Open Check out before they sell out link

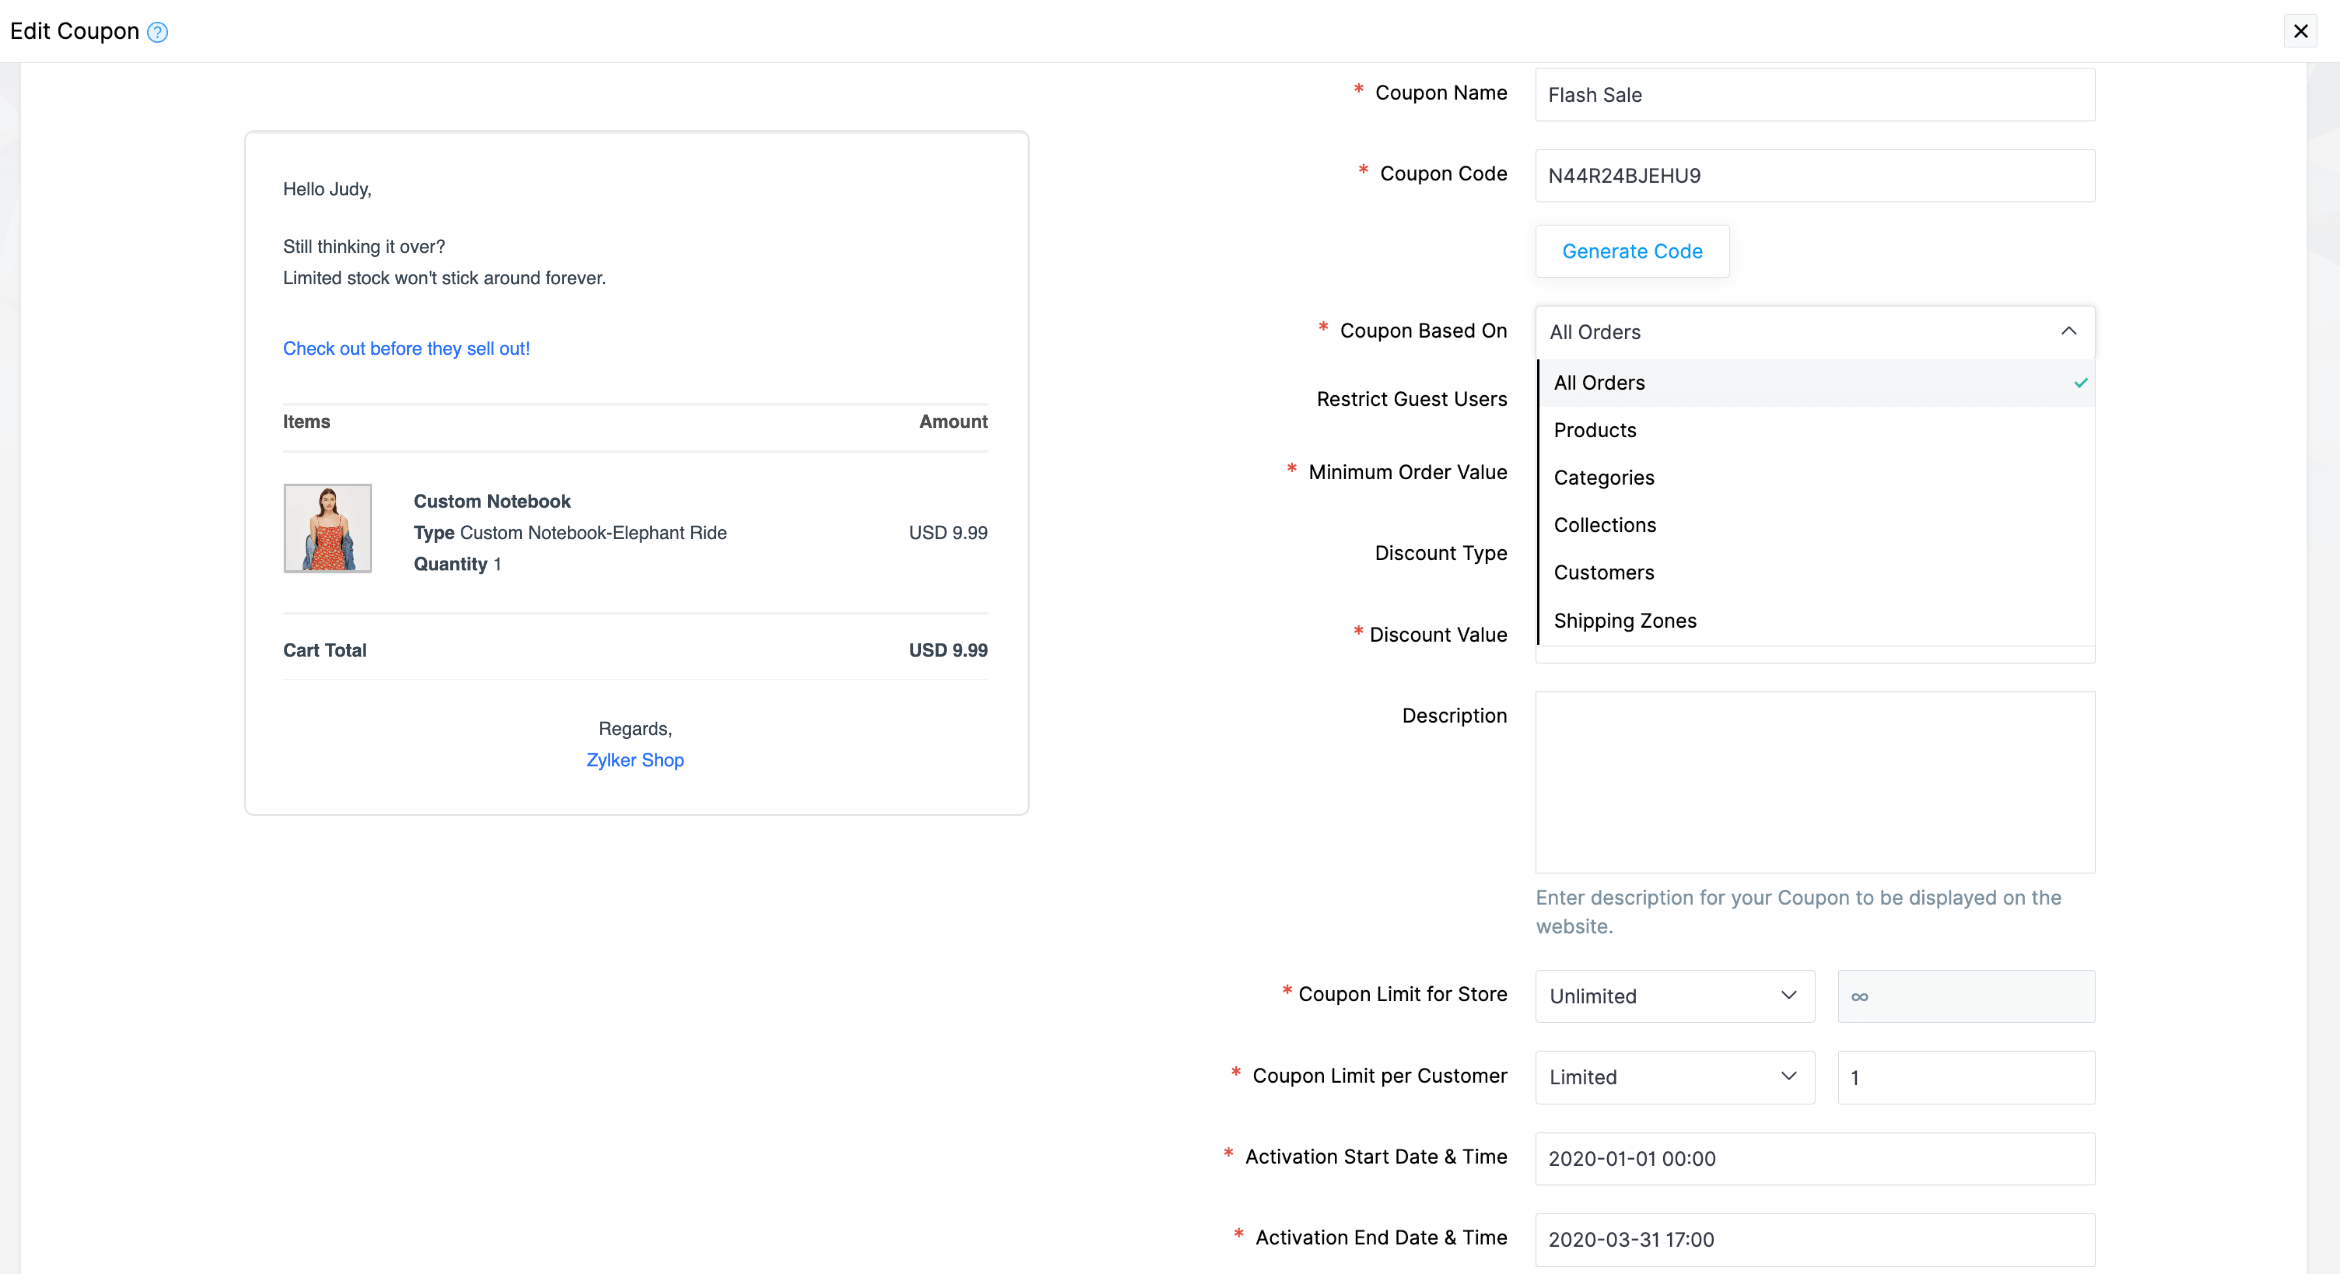pyautogui.click(x=406, y=348)
